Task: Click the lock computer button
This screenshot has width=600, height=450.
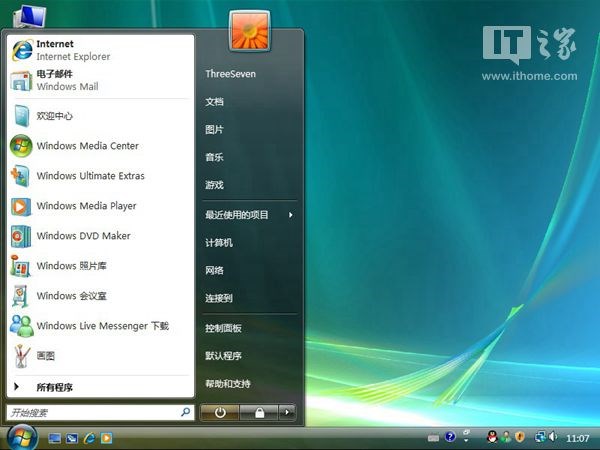Action: pos(259,412)
